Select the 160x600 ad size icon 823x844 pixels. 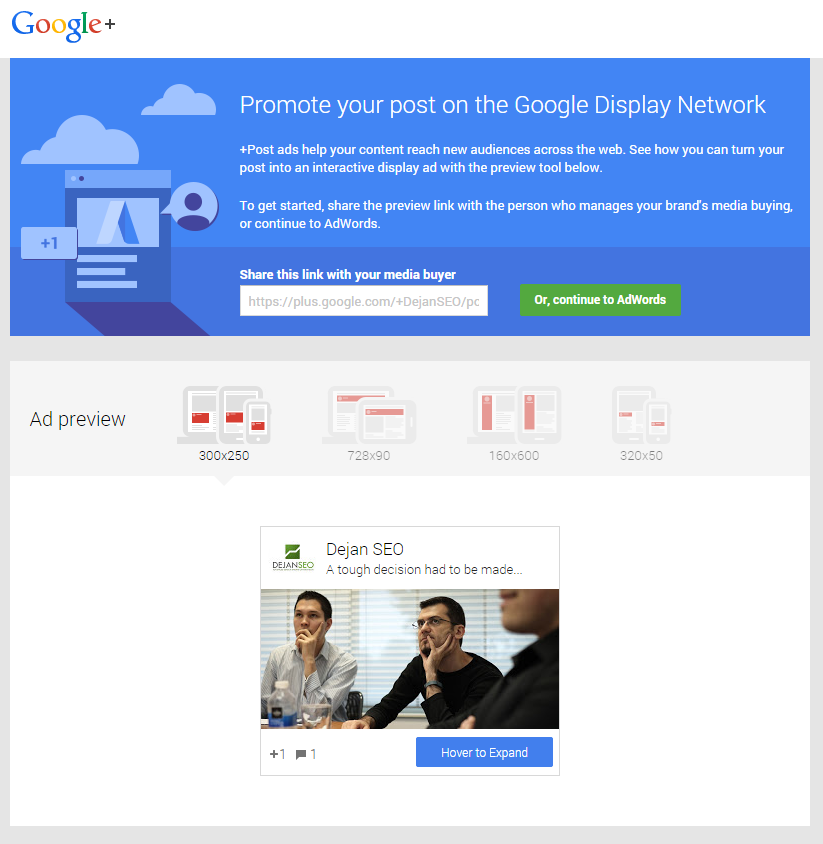click(514, 415)
